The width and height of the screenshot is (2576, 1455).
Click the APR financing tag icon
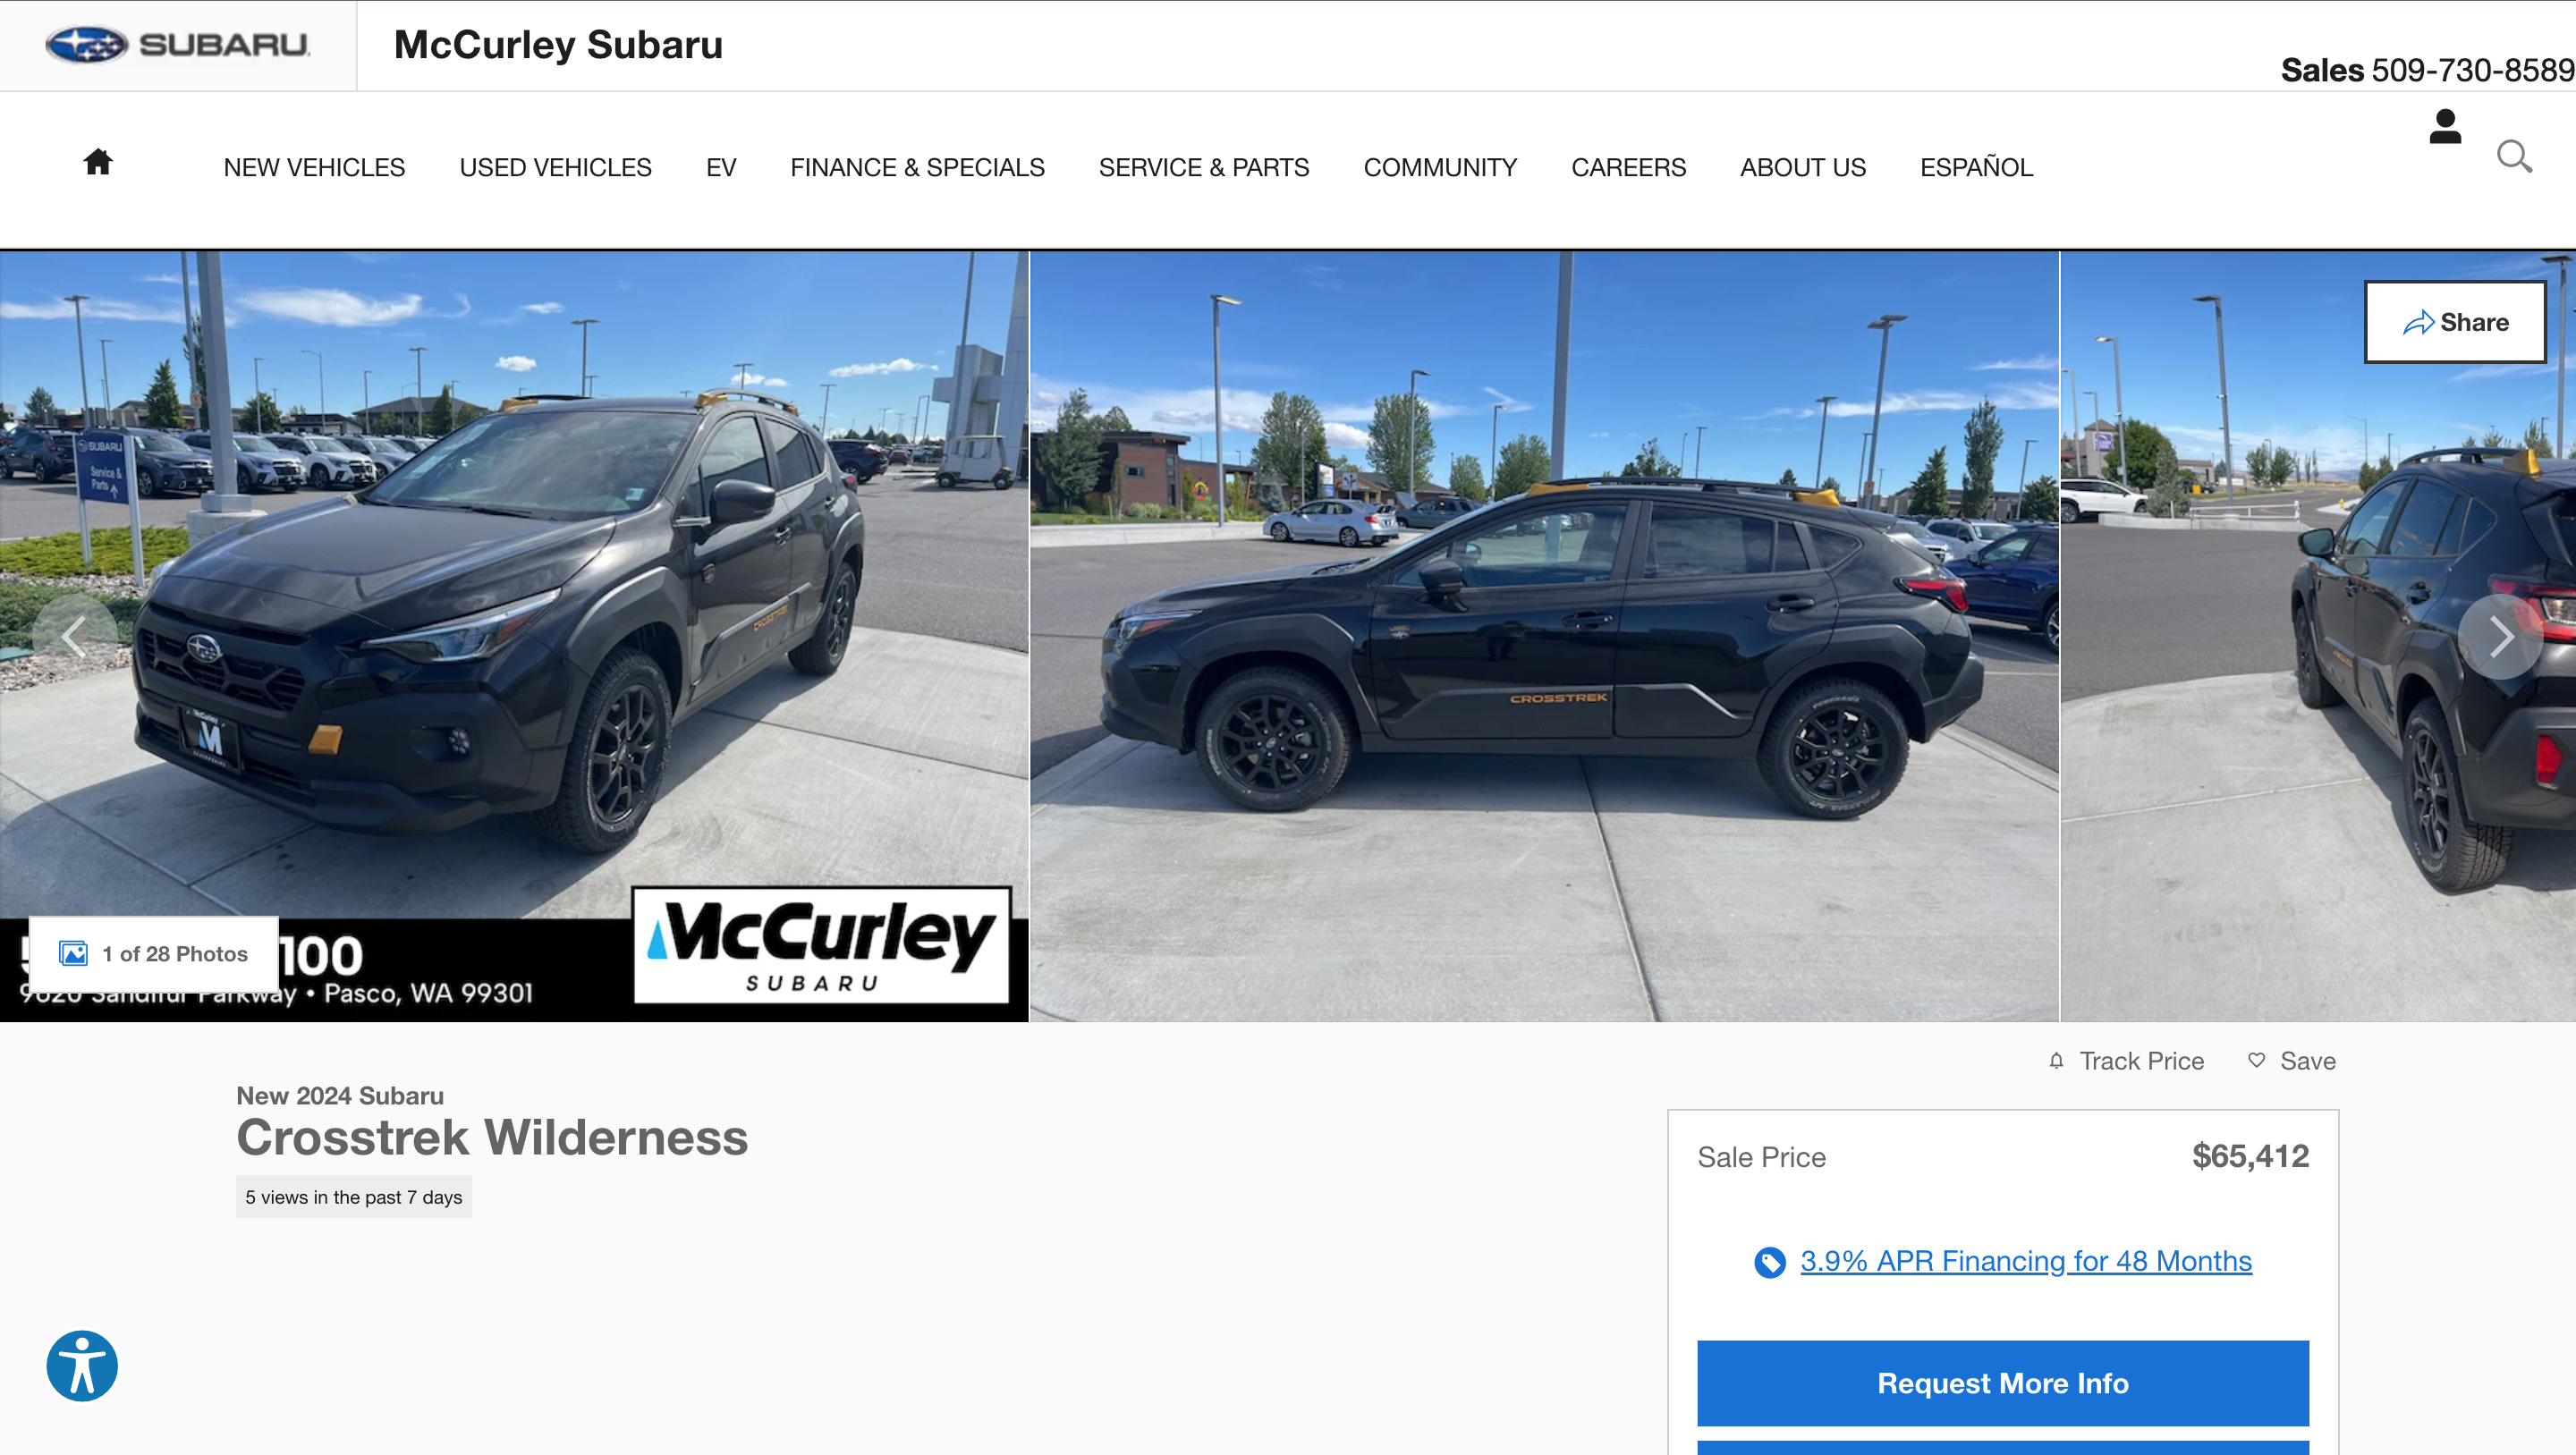tap(1769, 1262)
